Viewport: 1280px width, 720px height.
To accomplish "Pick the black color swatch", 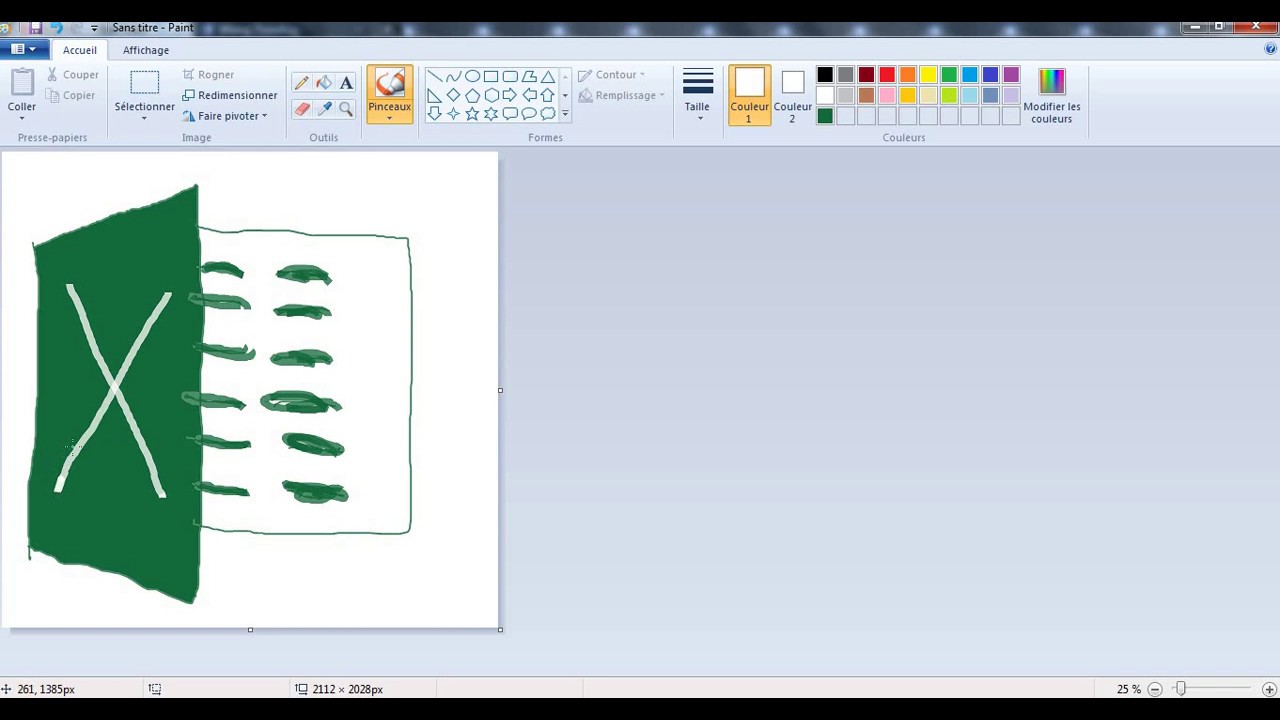I will tap(825, 75).
